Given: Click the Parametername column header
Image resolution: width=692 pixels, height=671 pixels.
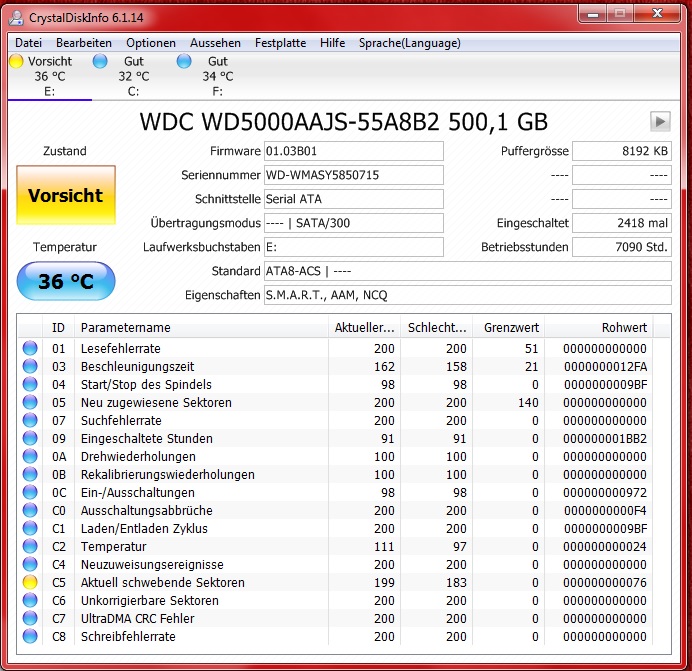Looking at the screenshot, I should click(201, 328).
